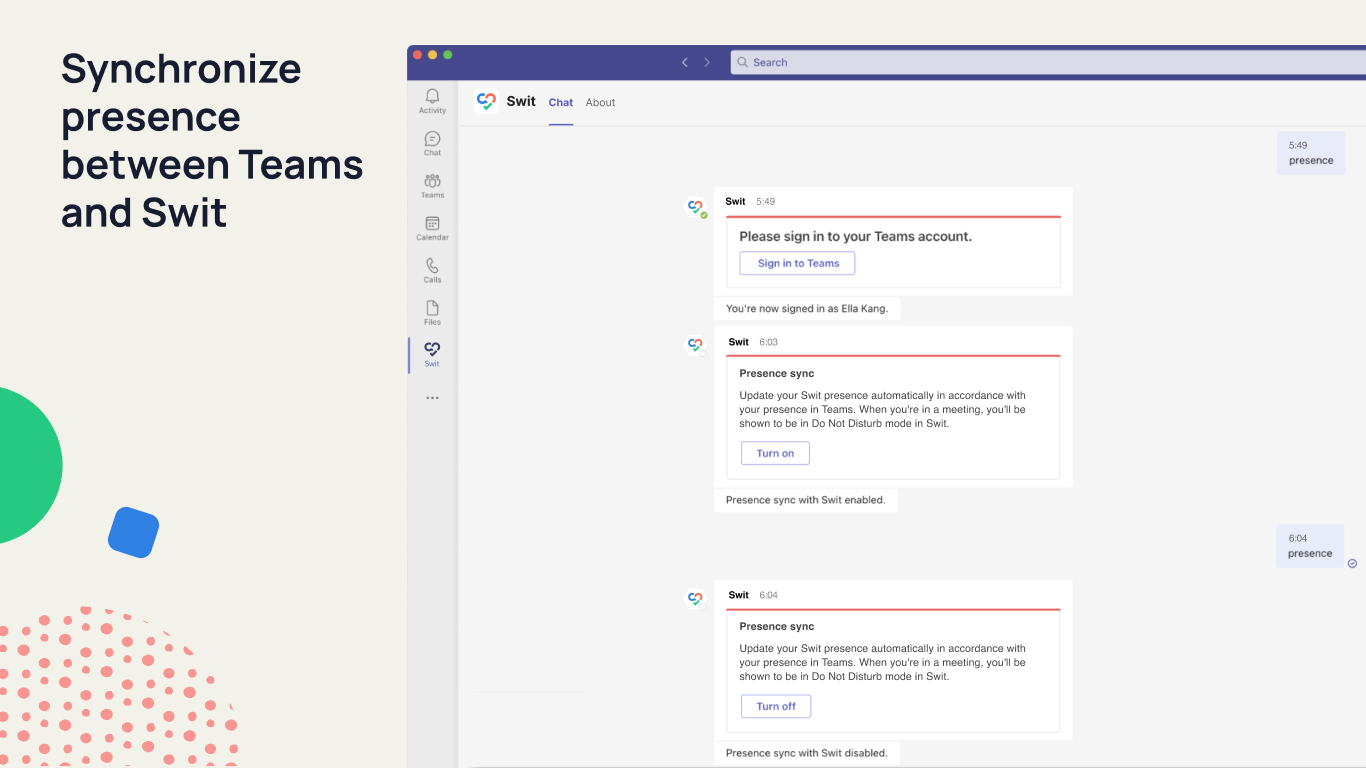Click the window's yellow minimize button
This screenshot has width=1366, height=768.
[x=433, y=54]
